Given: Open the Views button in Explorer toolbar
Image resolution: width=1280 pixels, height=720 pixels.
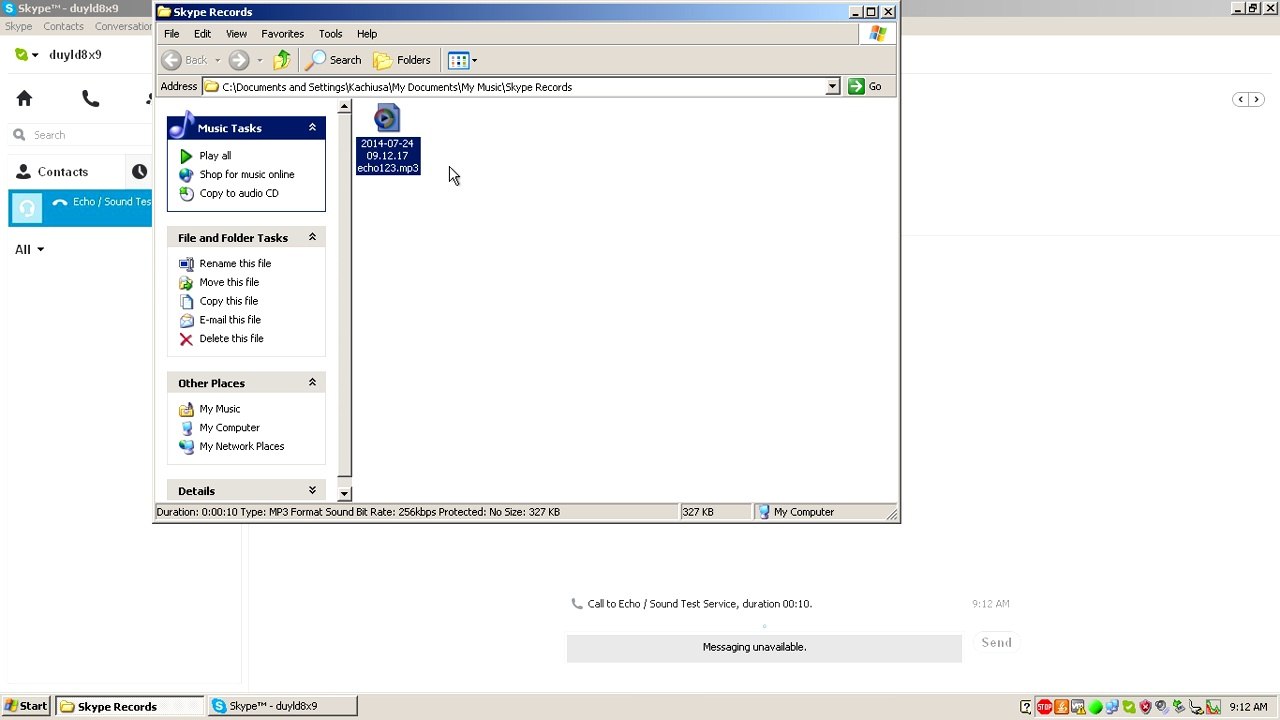Looking at the screenshot, I should [x=458, y=60].
